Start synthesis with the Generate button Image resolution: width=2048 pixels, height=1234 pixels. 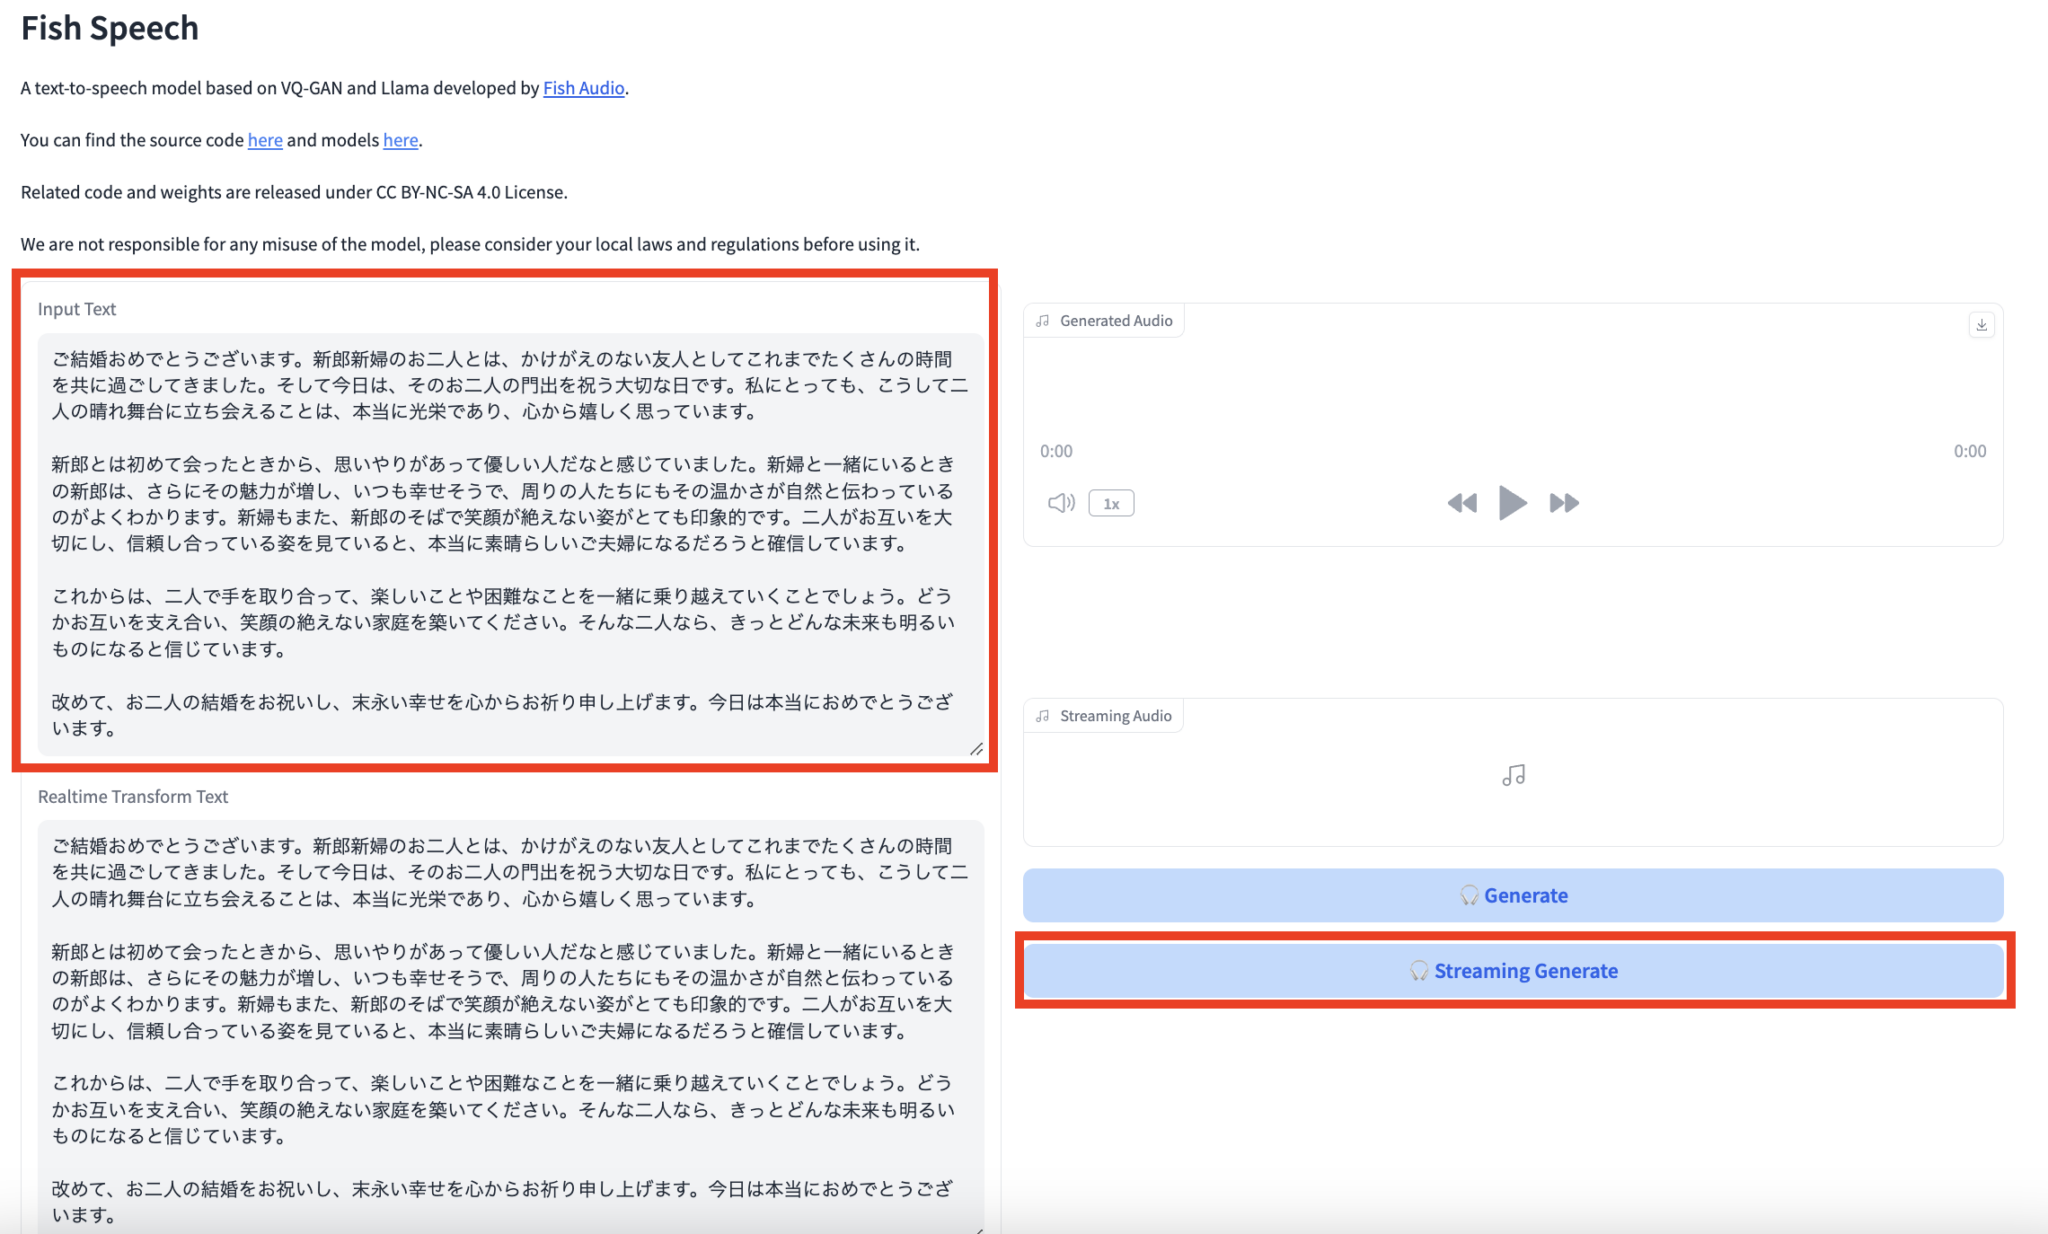coord(1513,895)
